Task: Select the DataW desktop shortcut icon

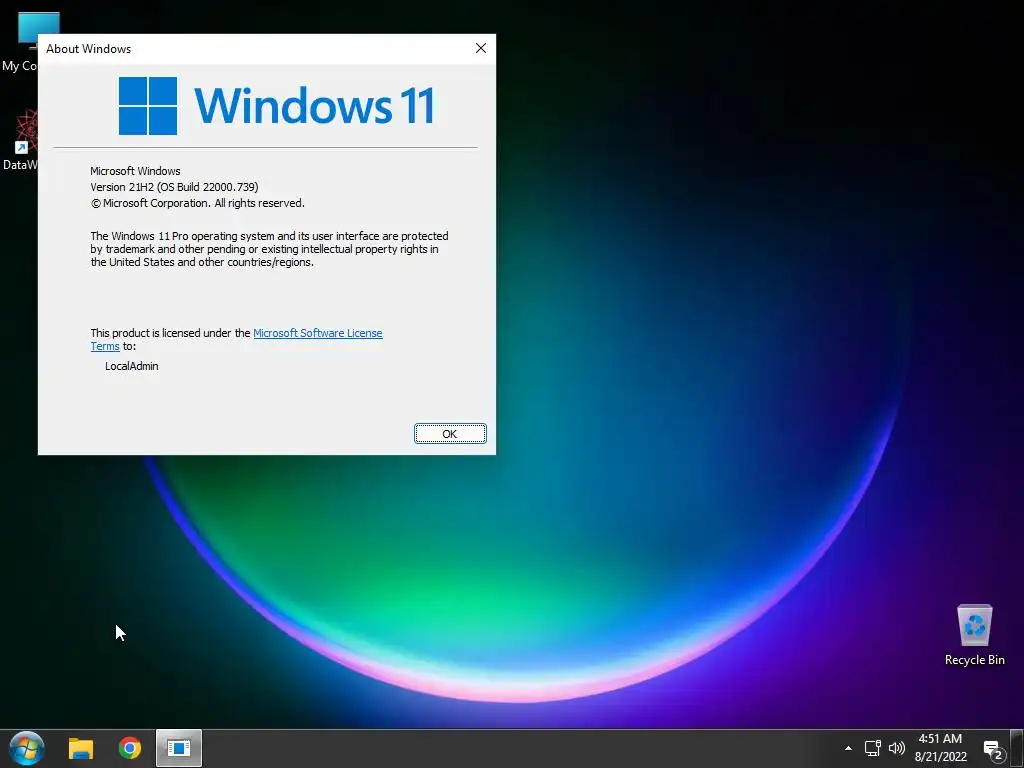Action: tap(20, 140)
